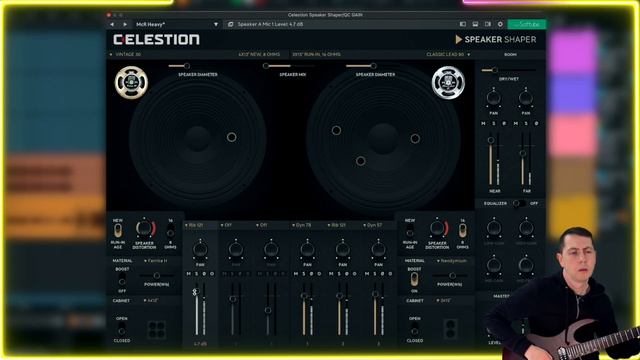Click the left 4x12 cabinet icon

pyautogui.click(x=157, y=330)
